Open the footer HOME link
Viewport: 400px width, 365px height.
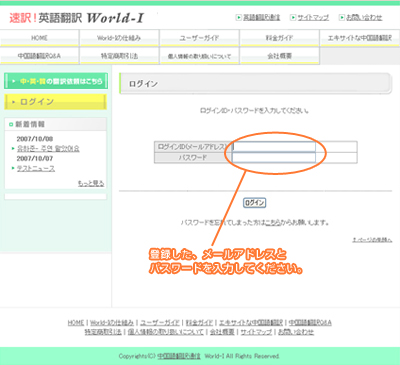(x=76, y=322)
